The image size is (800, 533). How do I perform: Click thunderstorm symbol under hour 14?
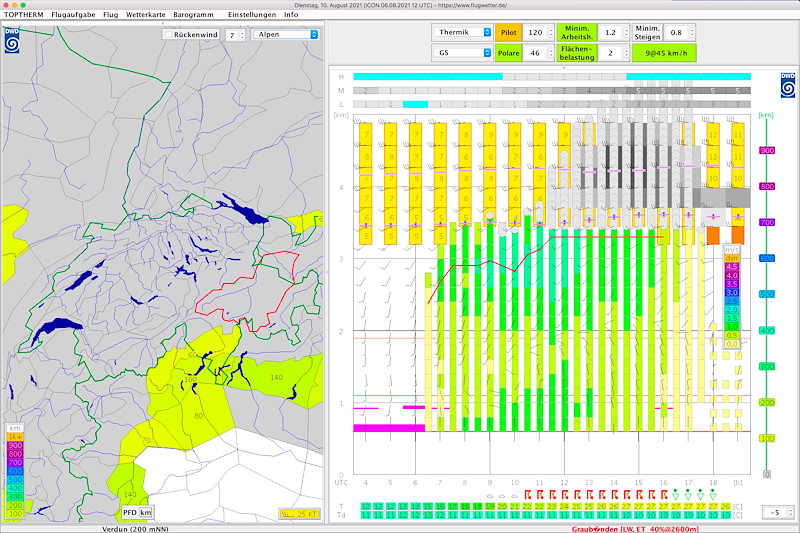click(614, 495)
